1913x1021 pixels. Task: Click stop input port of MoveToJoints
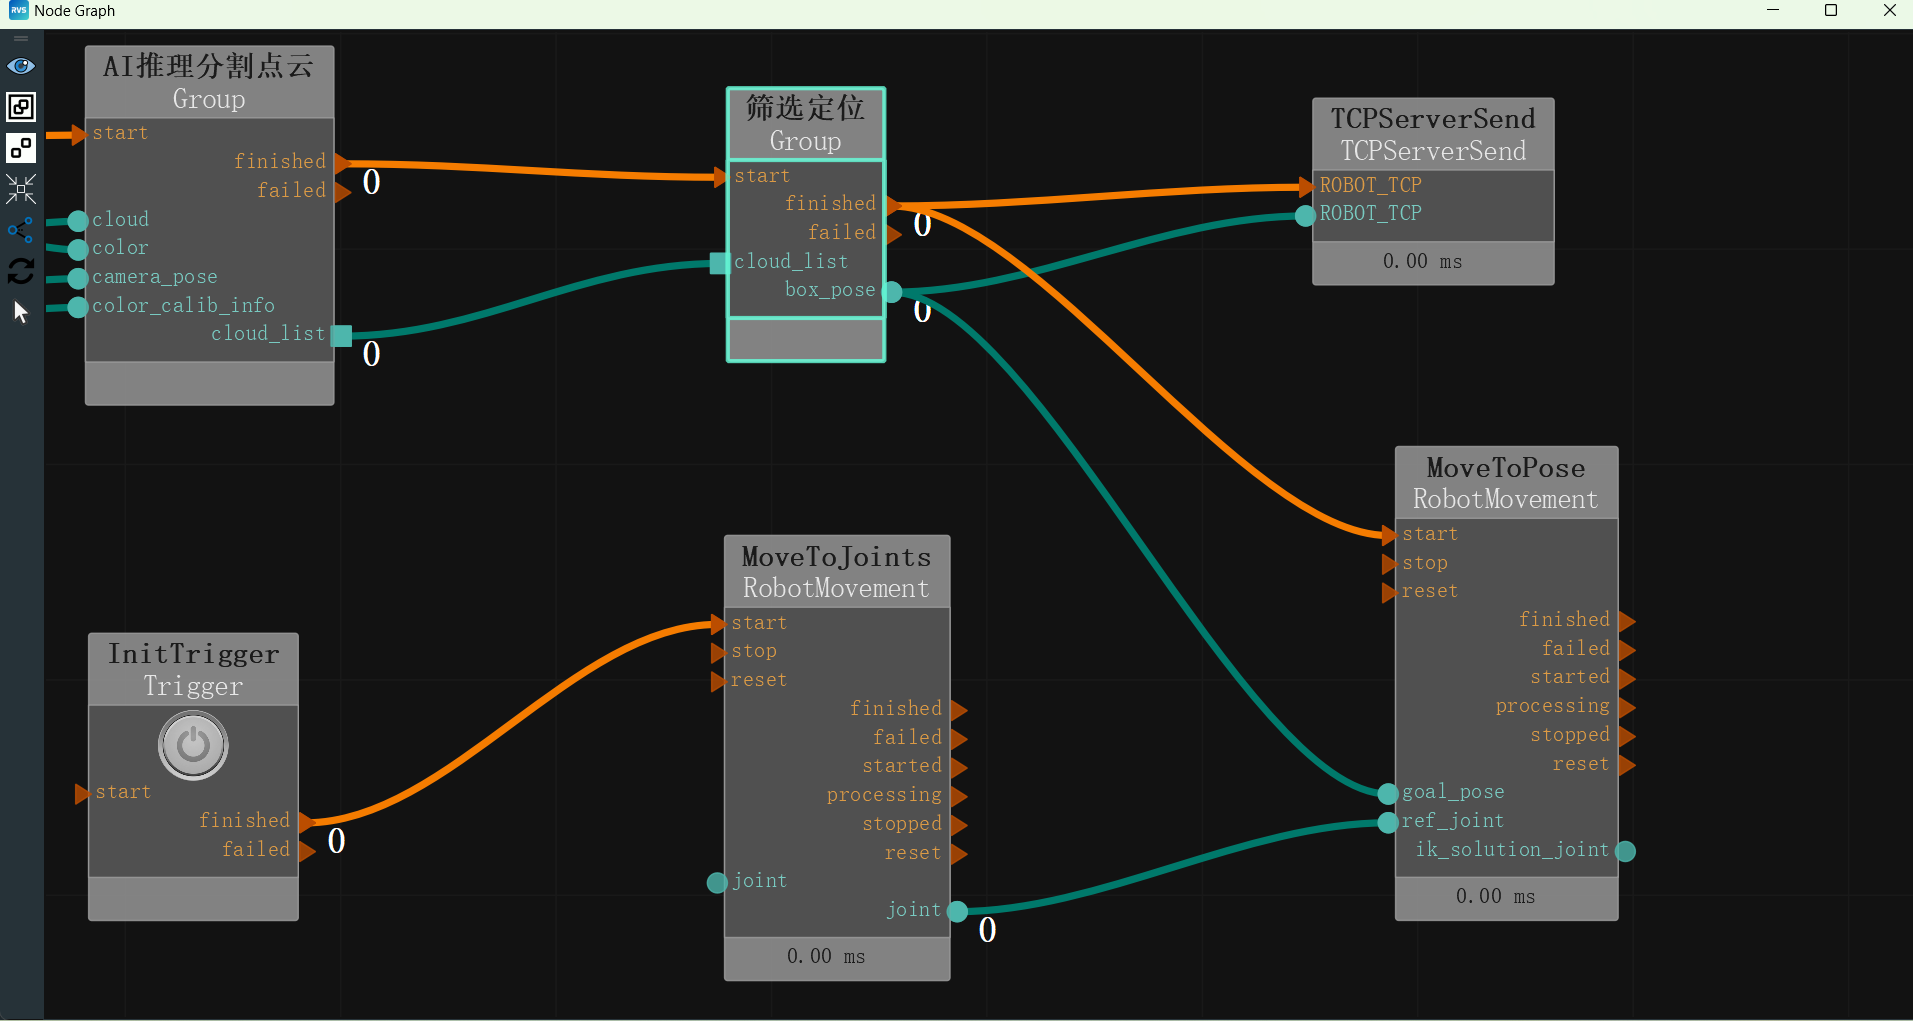(717, 653)
